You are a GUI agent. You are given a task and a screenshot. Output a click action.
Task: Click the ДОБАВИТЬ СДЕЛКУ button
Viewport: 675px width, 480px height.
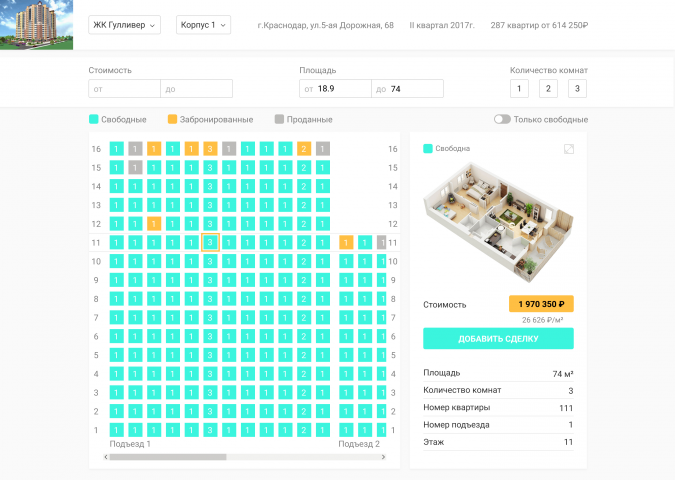click(x=498, y=338)
